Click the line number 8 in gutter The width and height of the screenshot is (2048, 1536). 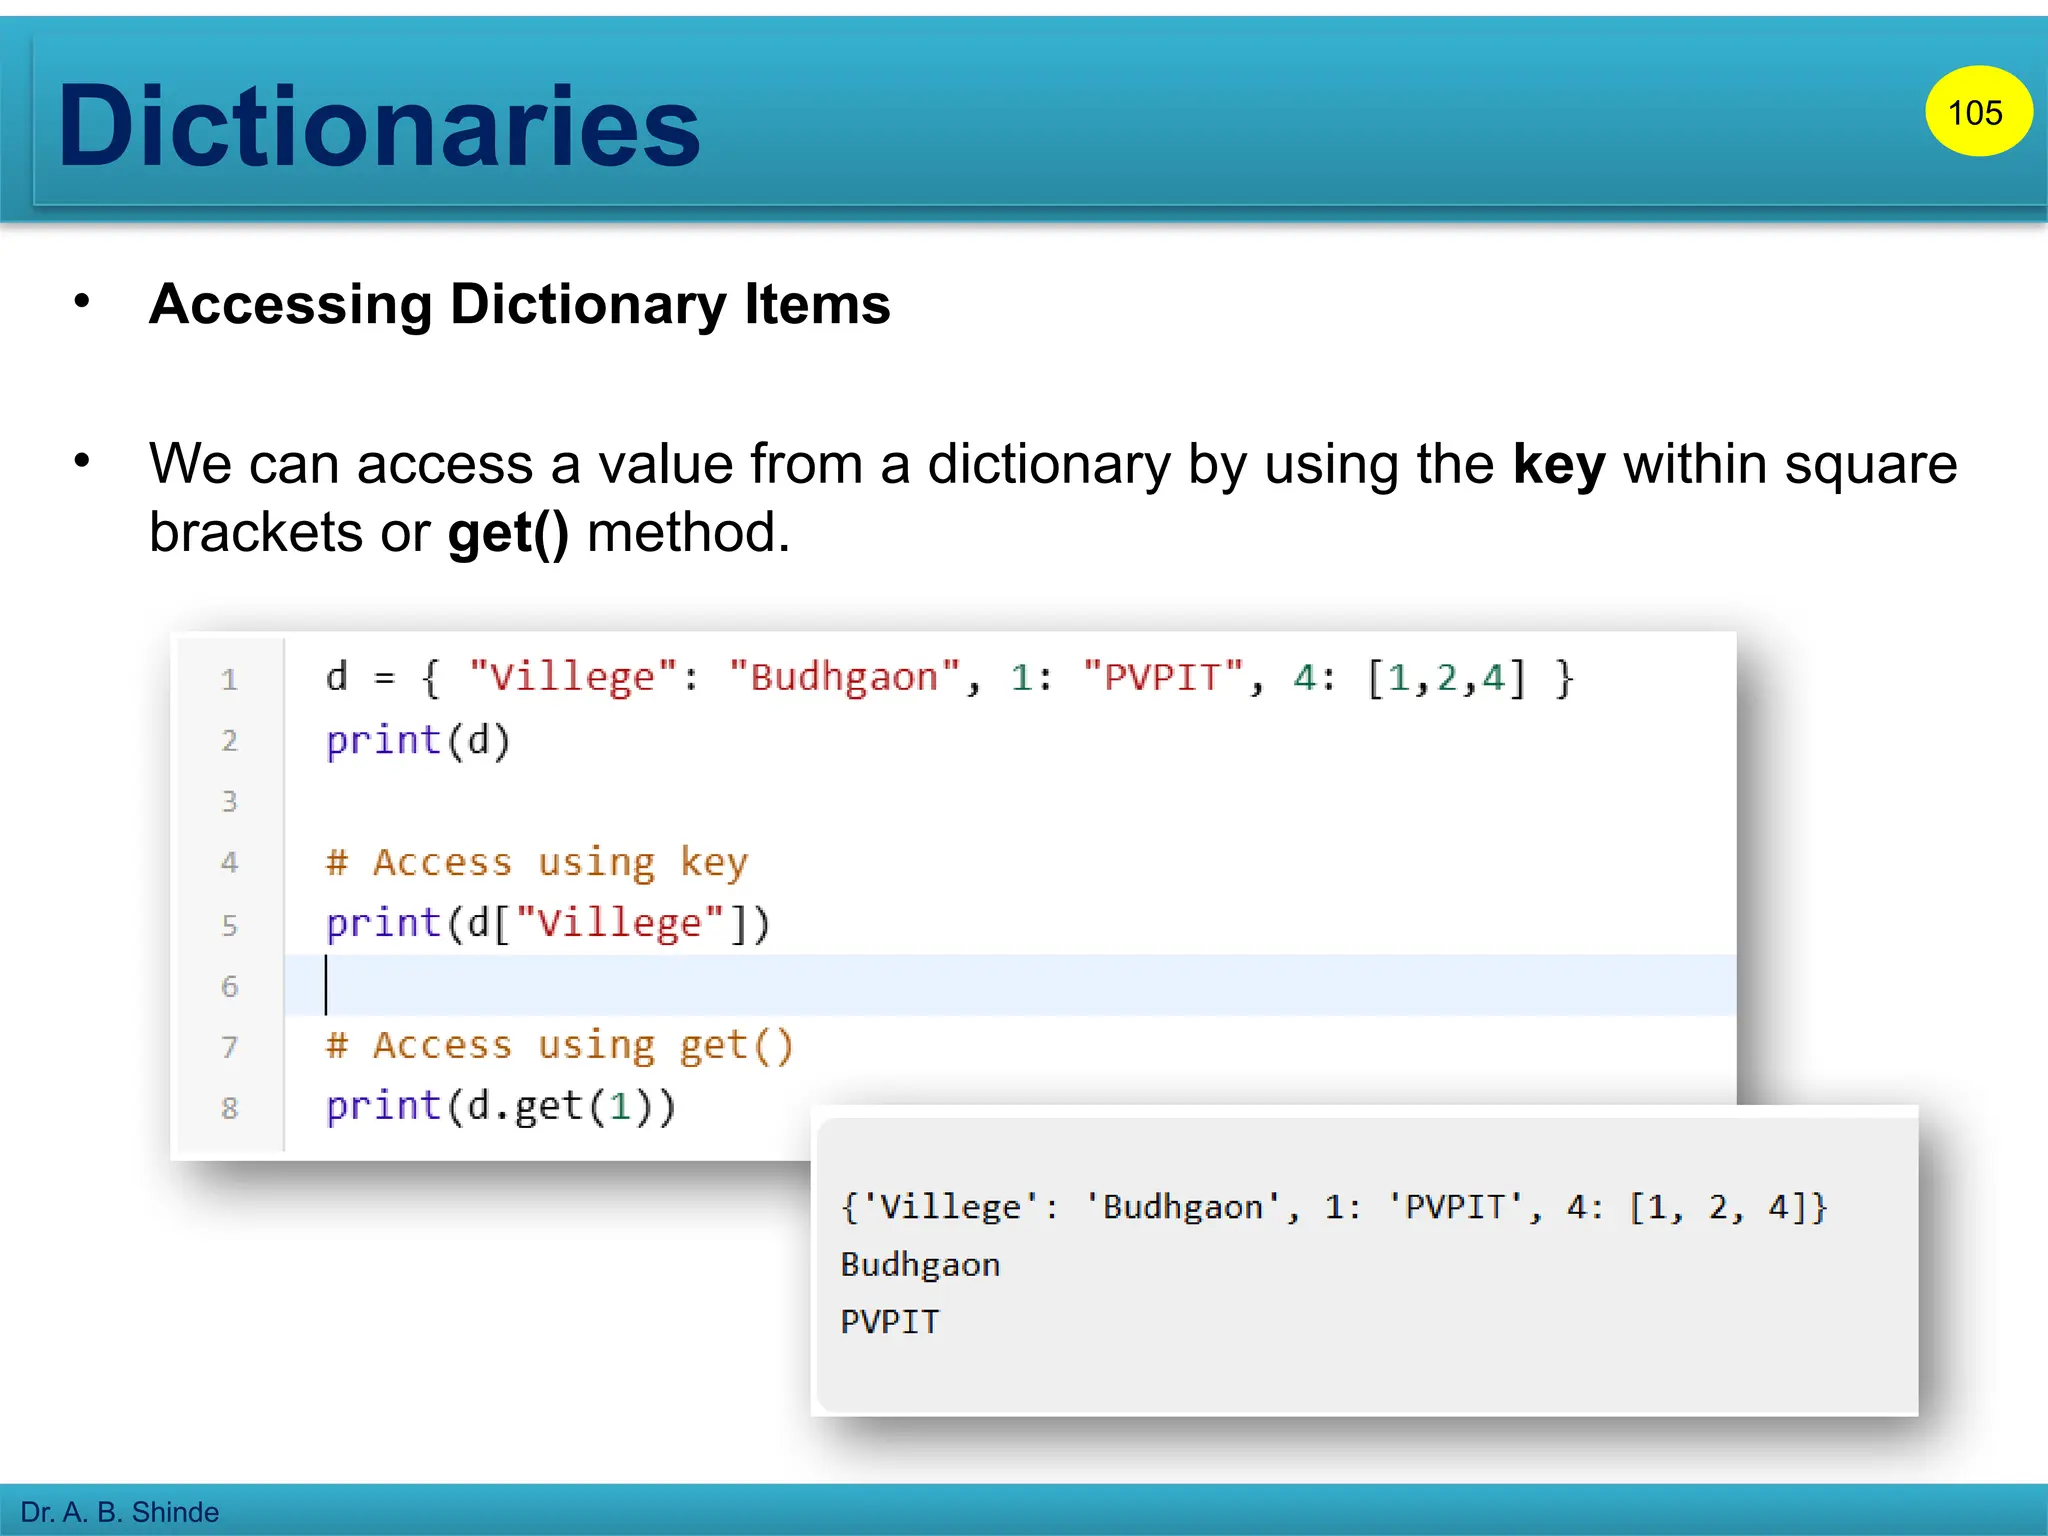pyautogui.click(x=230, y=1108)
